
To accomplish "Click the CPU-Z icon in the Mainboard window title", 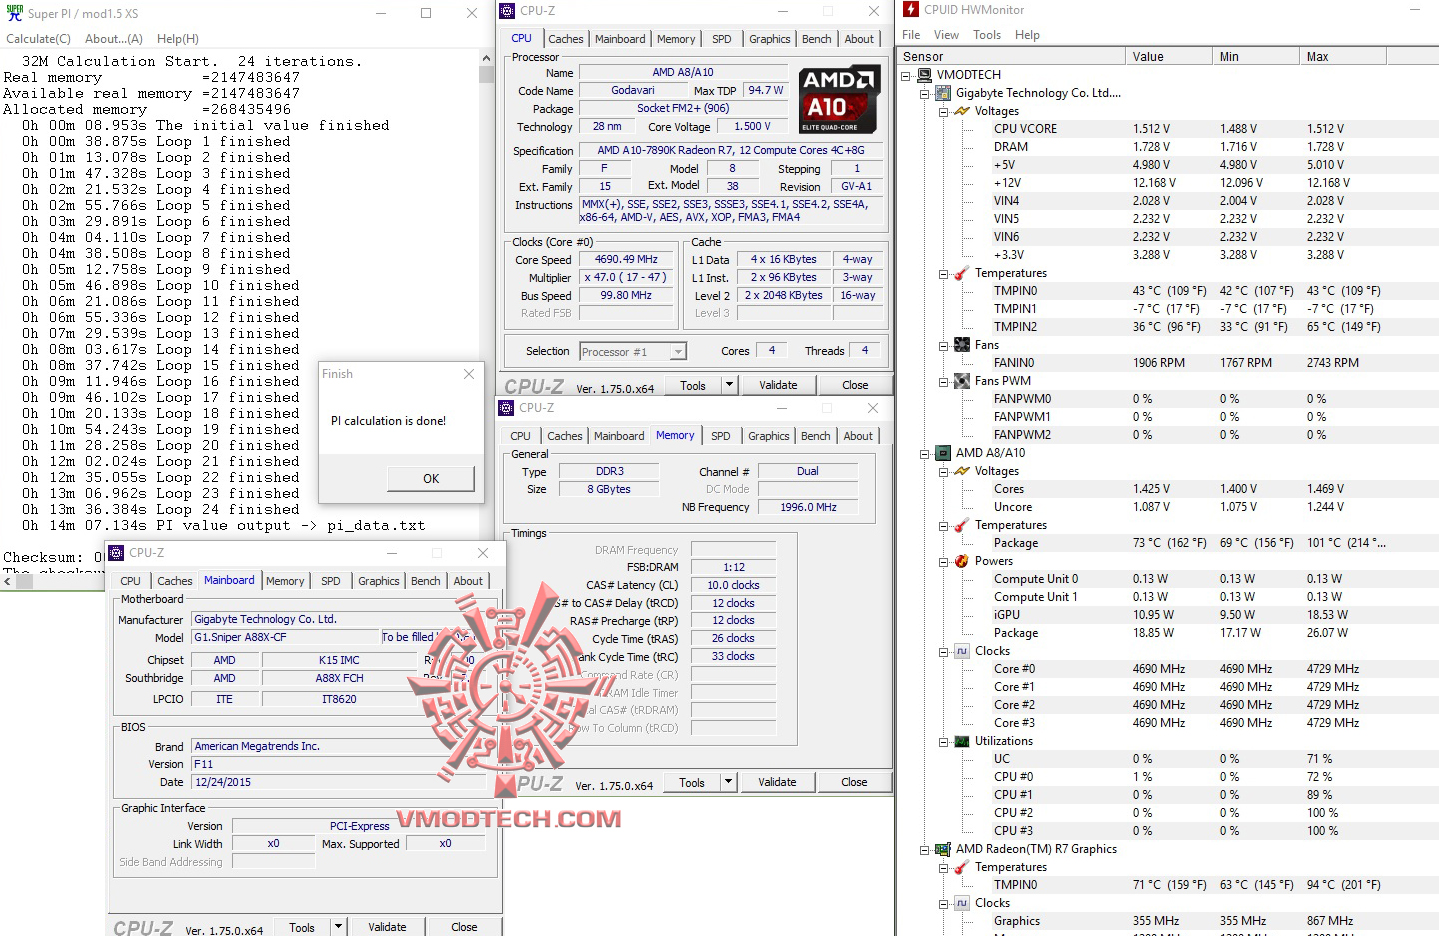I will (117, 553).
